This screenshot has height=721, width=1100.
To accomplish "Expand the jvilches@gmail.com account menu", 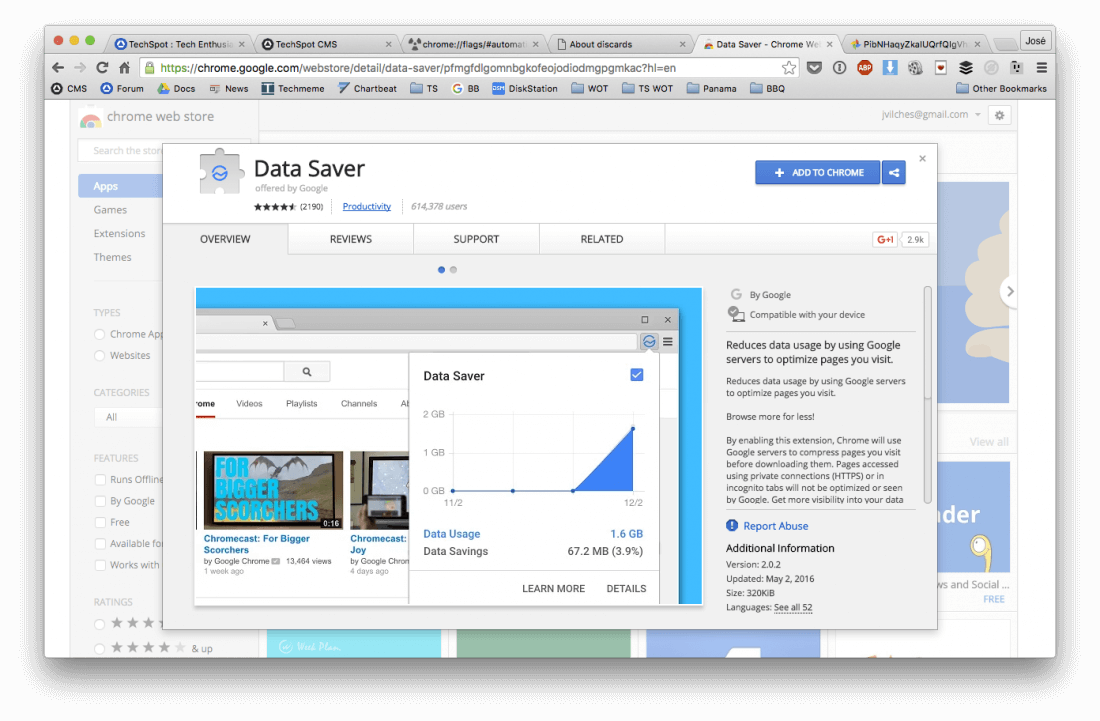I will (x=931, y=114).
